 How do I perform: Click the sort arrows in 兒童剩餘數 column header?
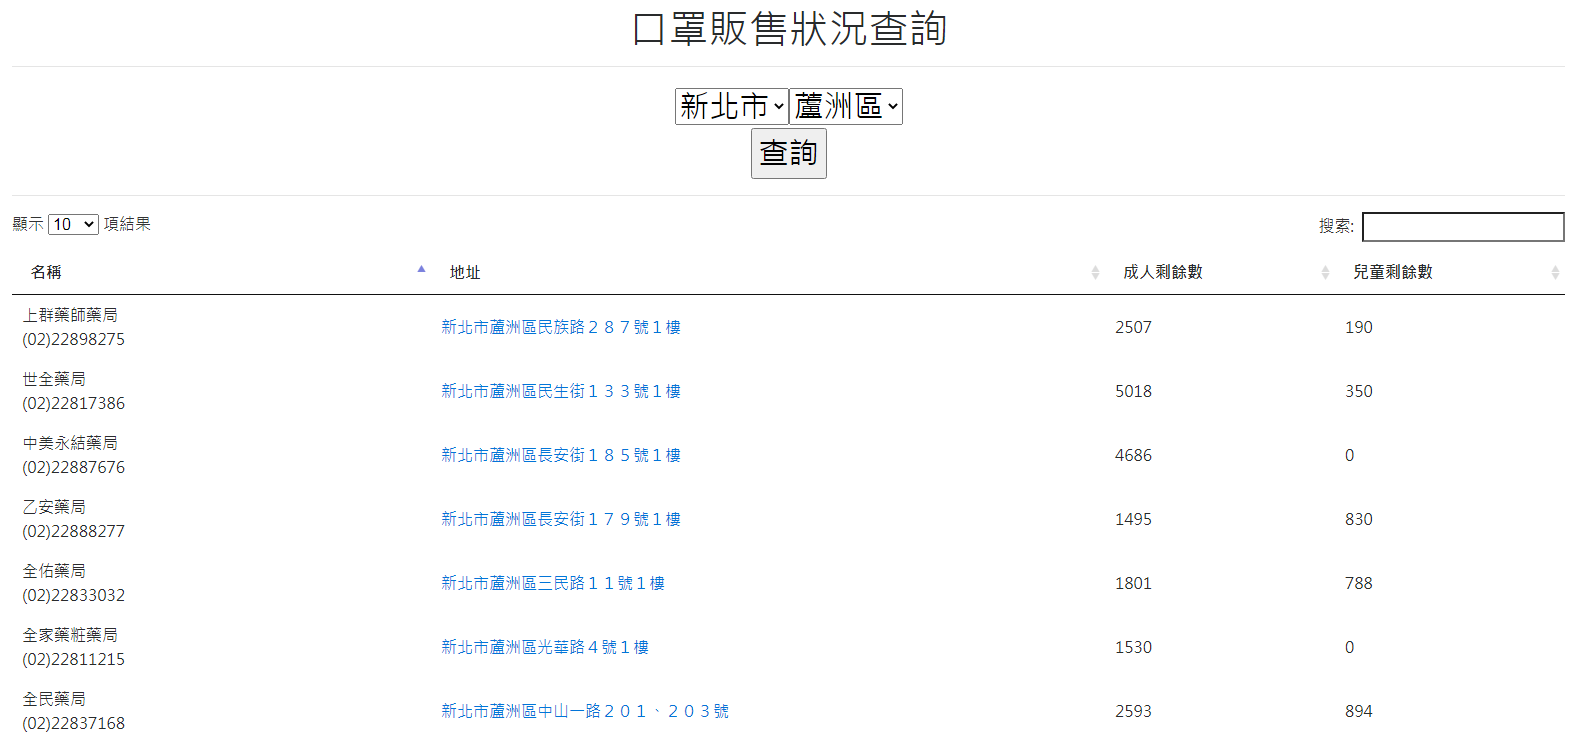[x=1555, y=272]
